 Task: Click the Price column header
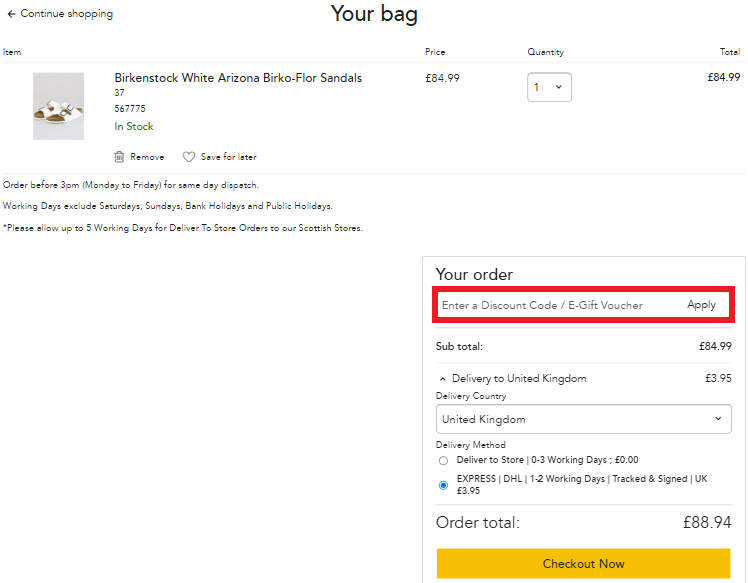435,52
